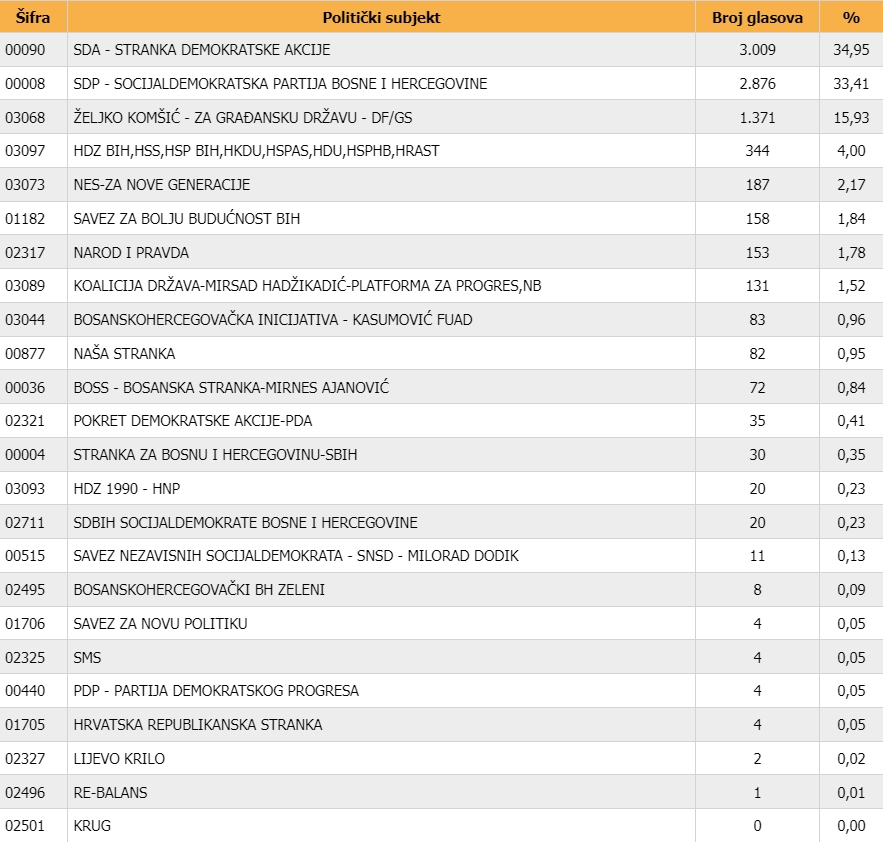Select the percentage value 0,41

coord(850,421)
